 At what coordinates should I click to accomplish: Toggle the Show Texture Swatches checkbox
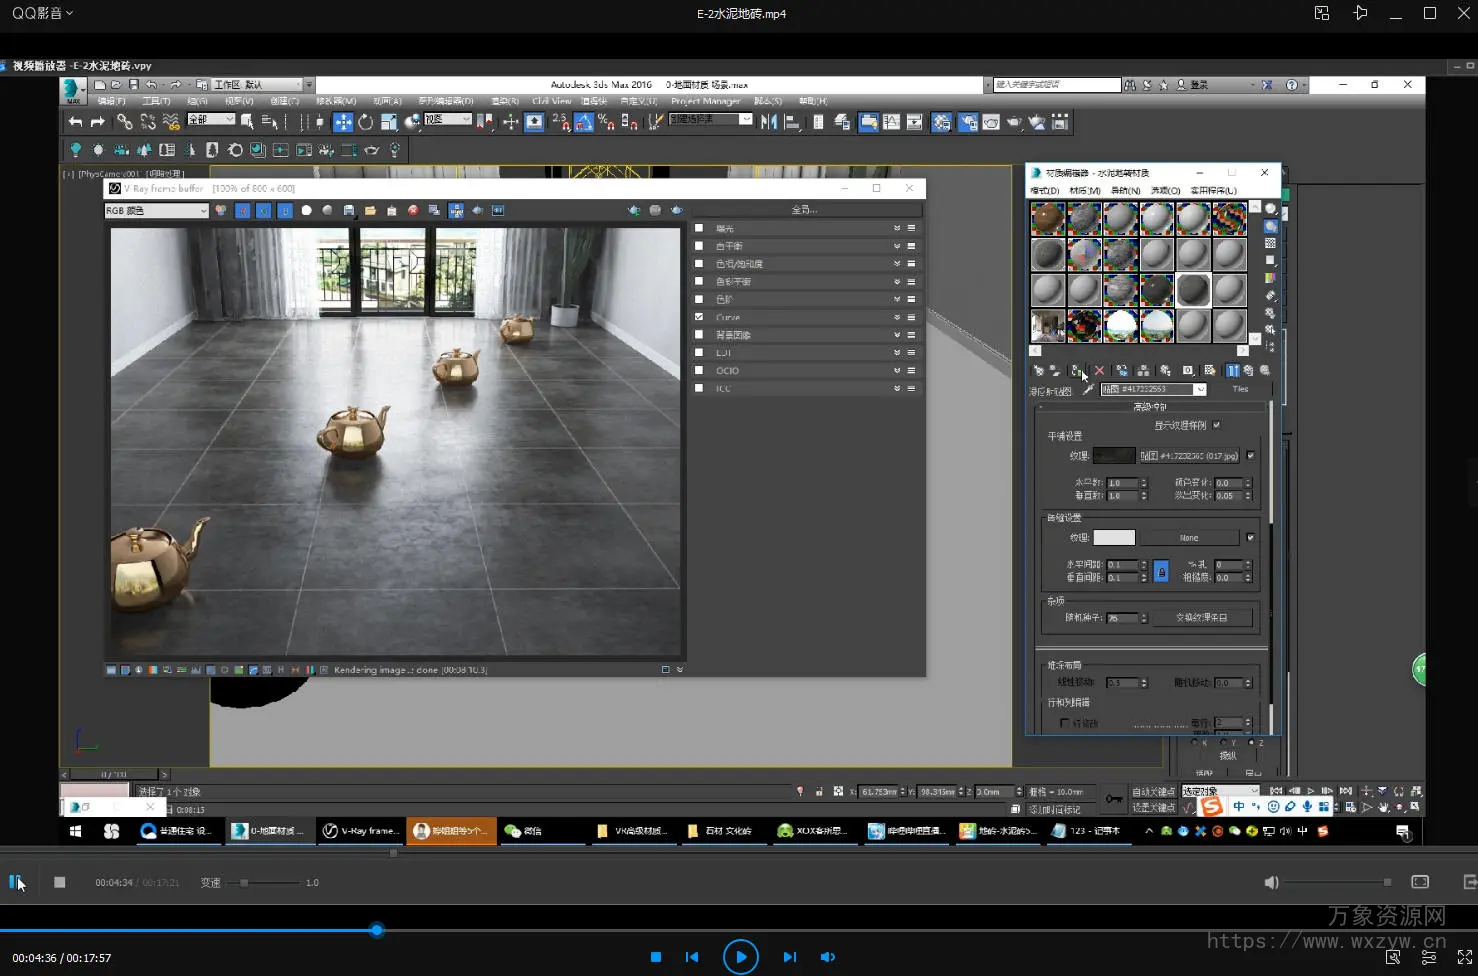[x=1217, y=425]
